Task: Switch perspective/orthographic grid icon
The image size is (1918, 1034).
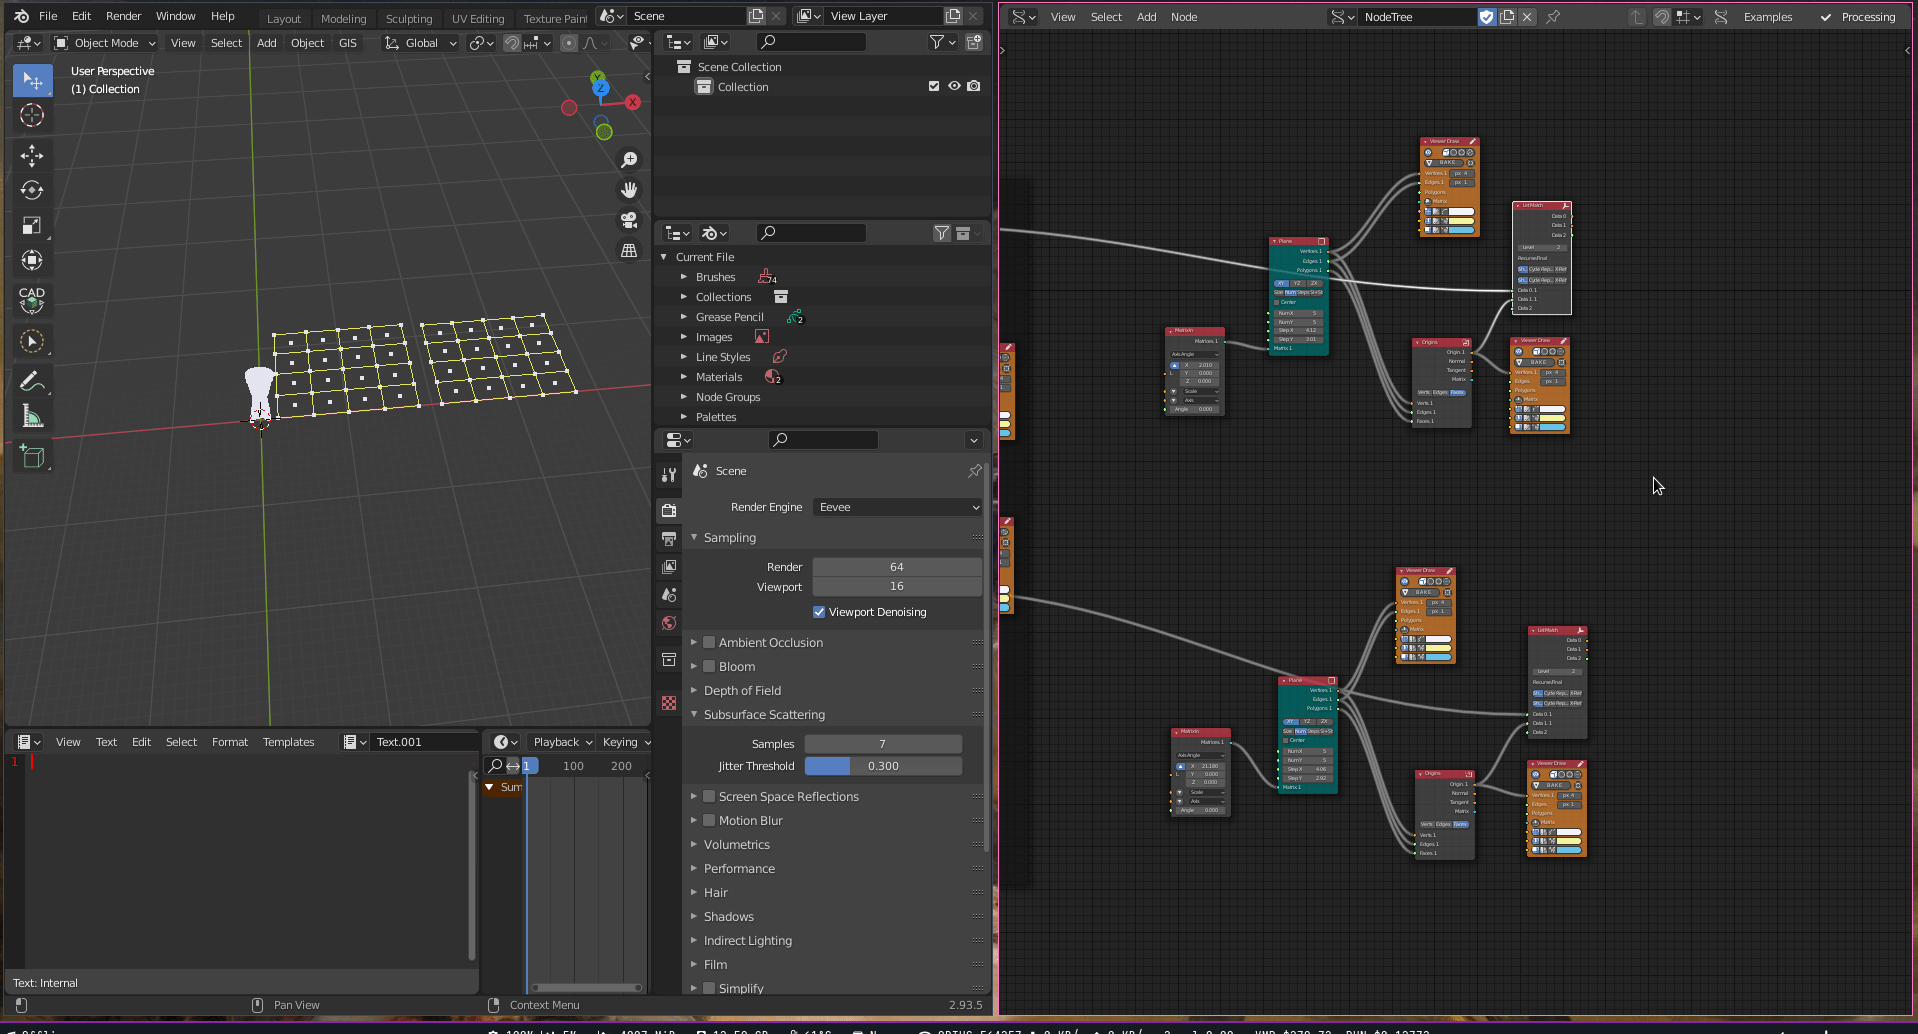Action: [x=629, y=250]
